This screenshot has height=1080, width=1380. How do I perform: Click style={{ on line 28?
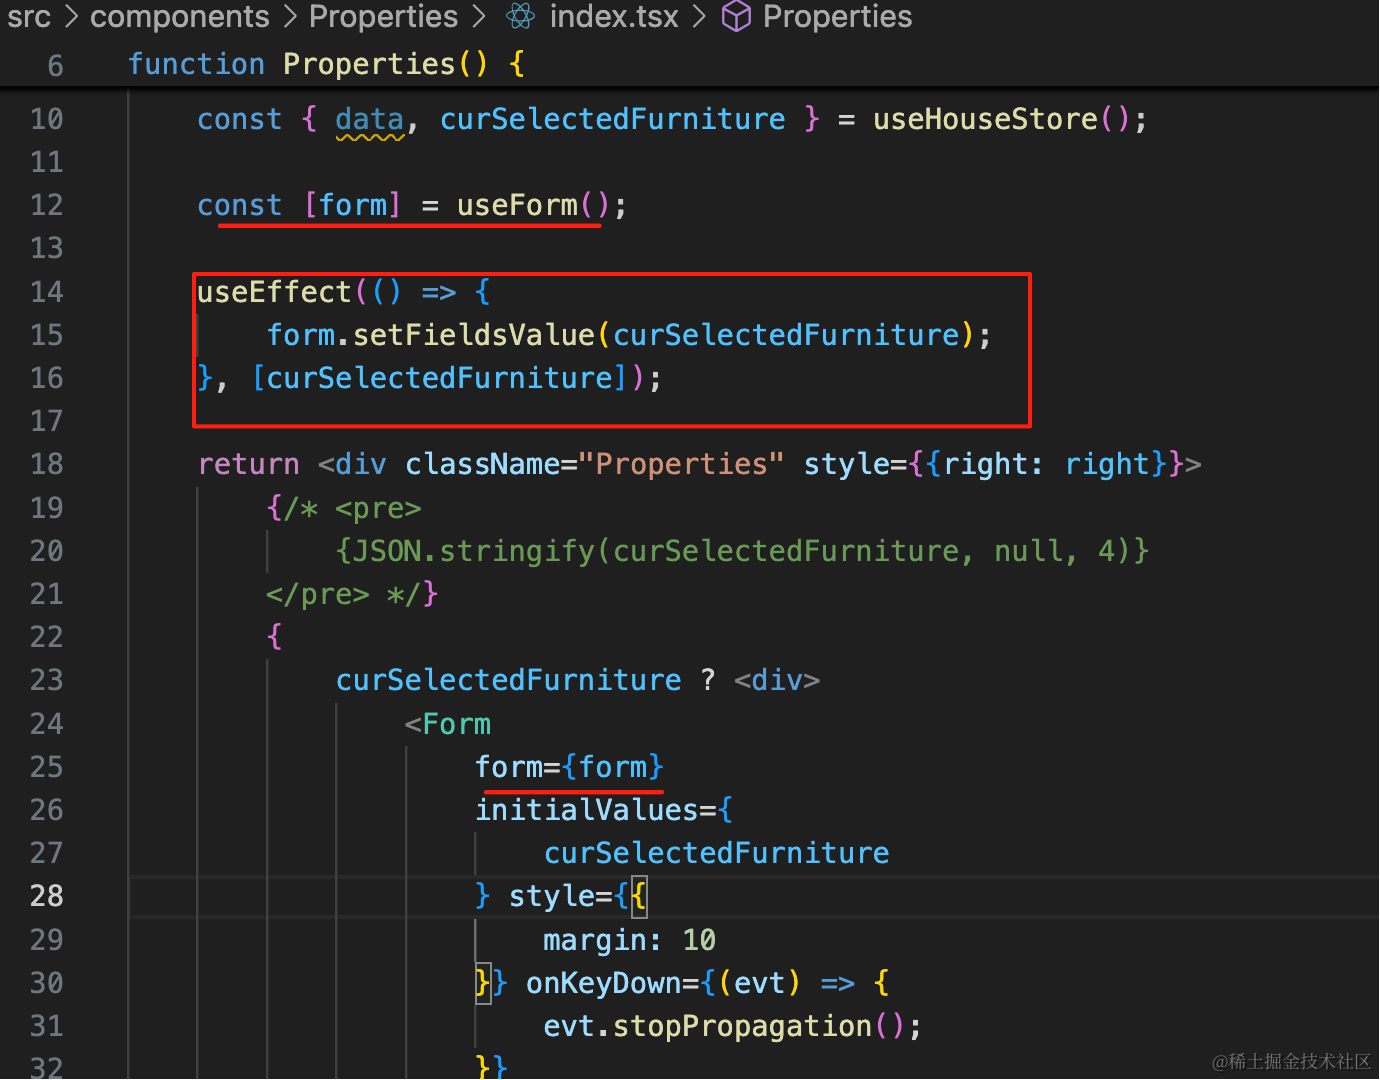tap(578, 896)
